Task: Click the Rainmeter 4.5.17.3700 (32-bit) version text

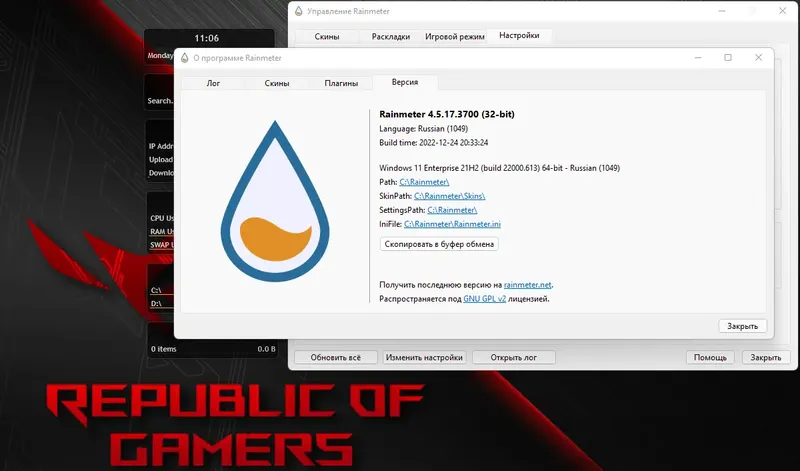Action: [447, 114]
